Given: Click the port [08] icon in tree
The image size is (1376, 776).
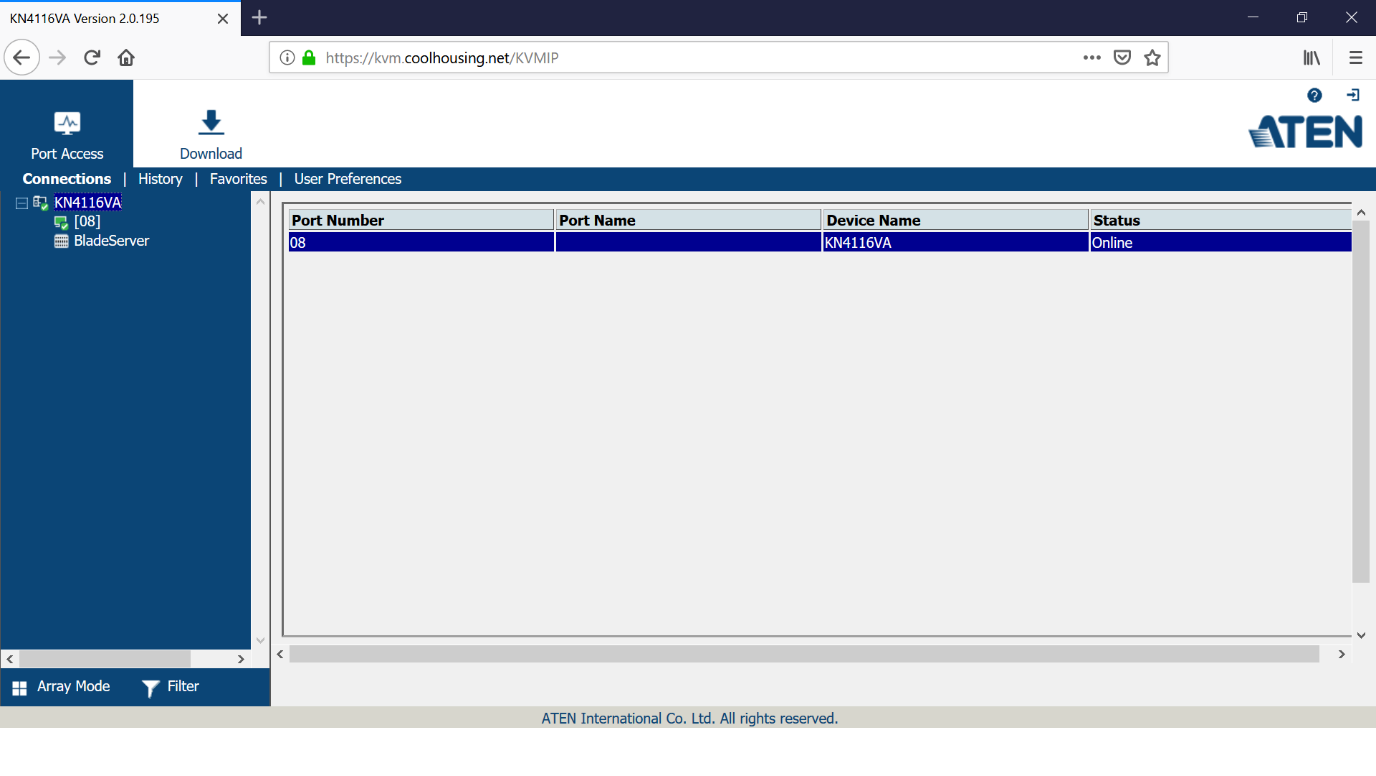Looking at the screenshot, I should tap(61, 222).
